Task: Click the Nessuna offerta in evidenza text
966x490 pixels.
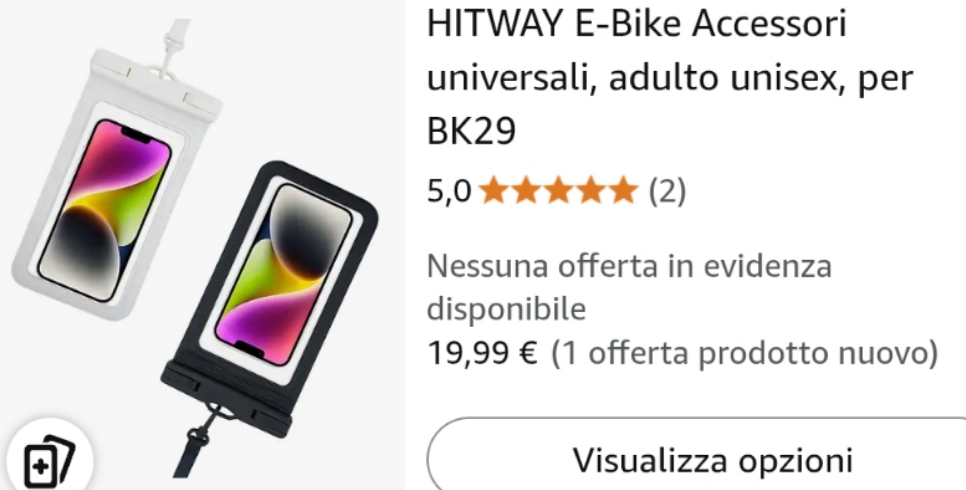Action: tap(629, 266)
